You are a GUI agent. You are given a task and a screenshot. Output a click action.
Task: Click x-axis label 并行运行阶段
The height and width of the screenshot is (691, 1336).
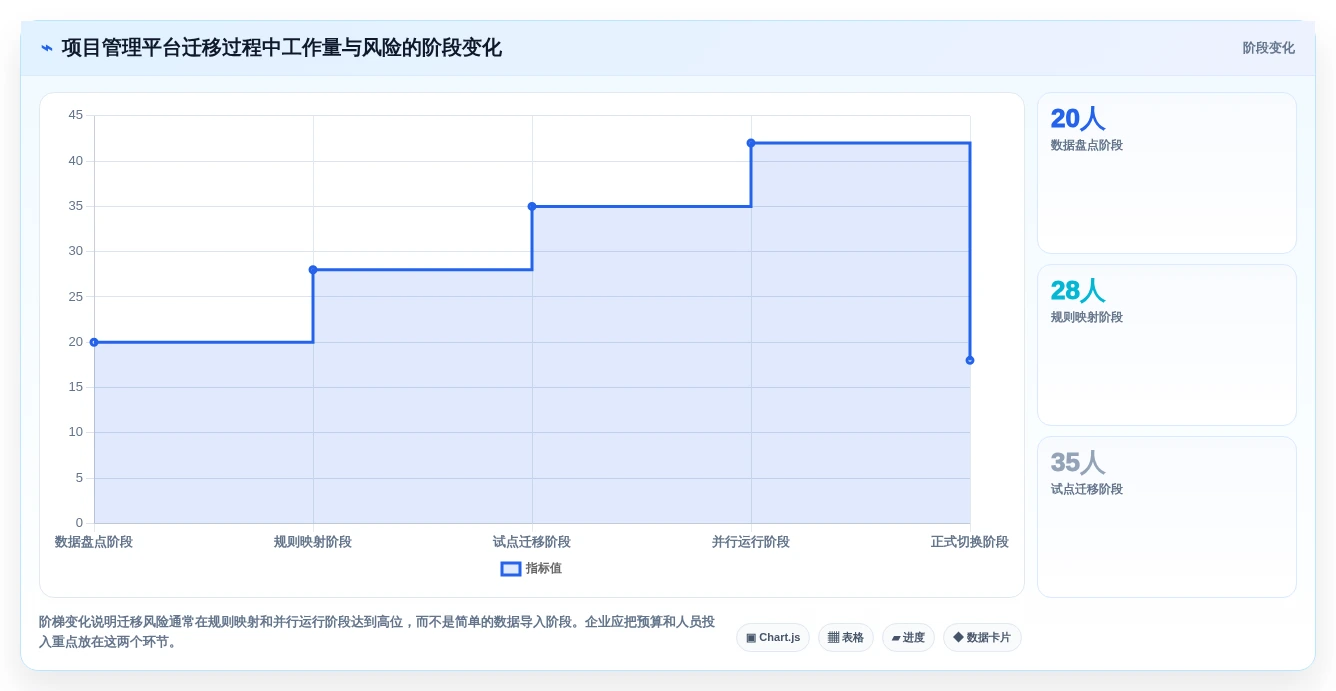[751, 542]
